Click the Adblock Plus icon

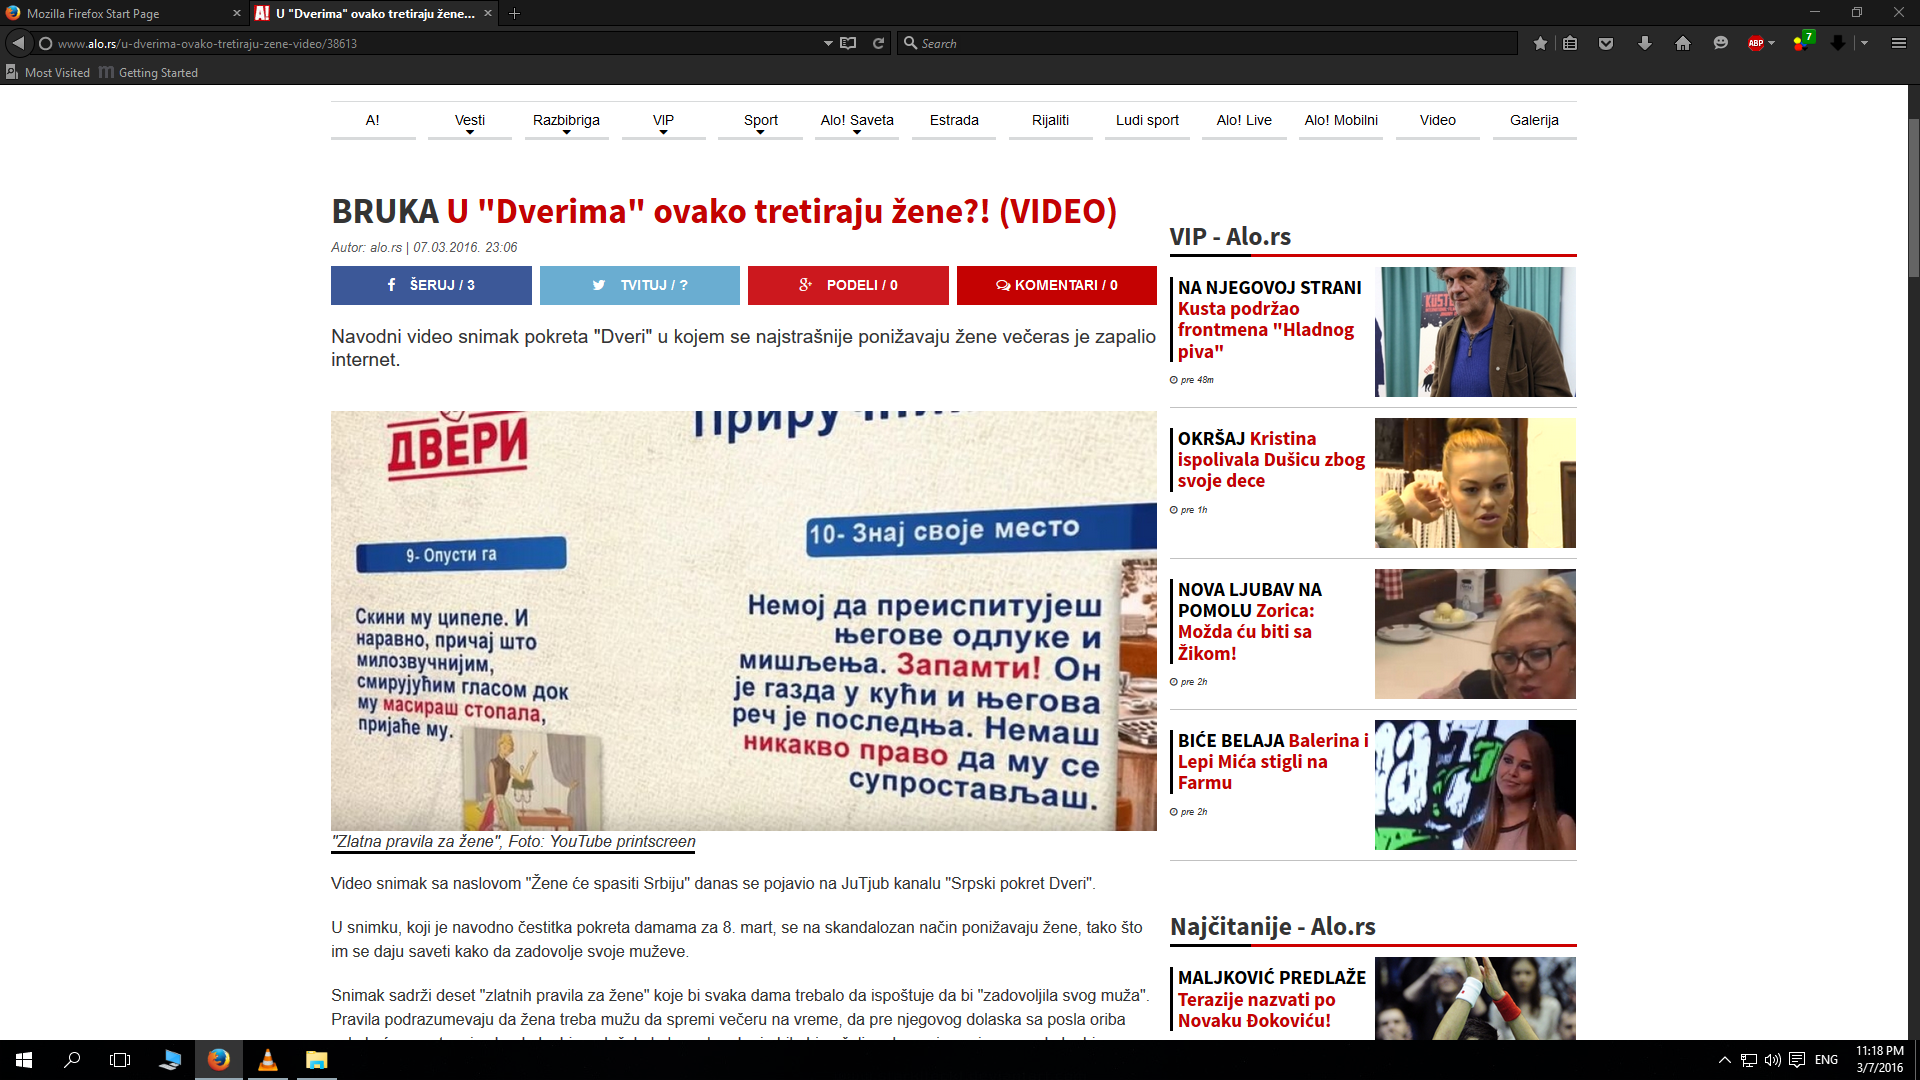[1756, 43]
